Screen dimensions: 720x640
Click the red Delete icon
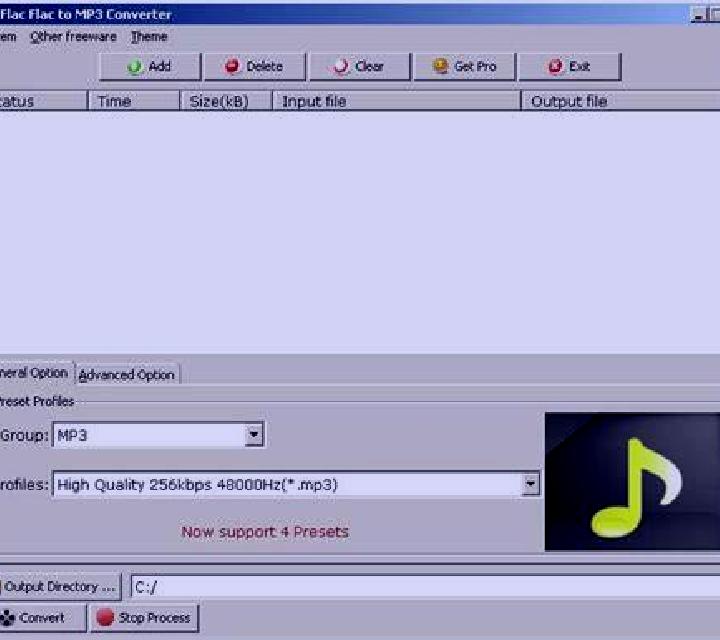[232, 66]
